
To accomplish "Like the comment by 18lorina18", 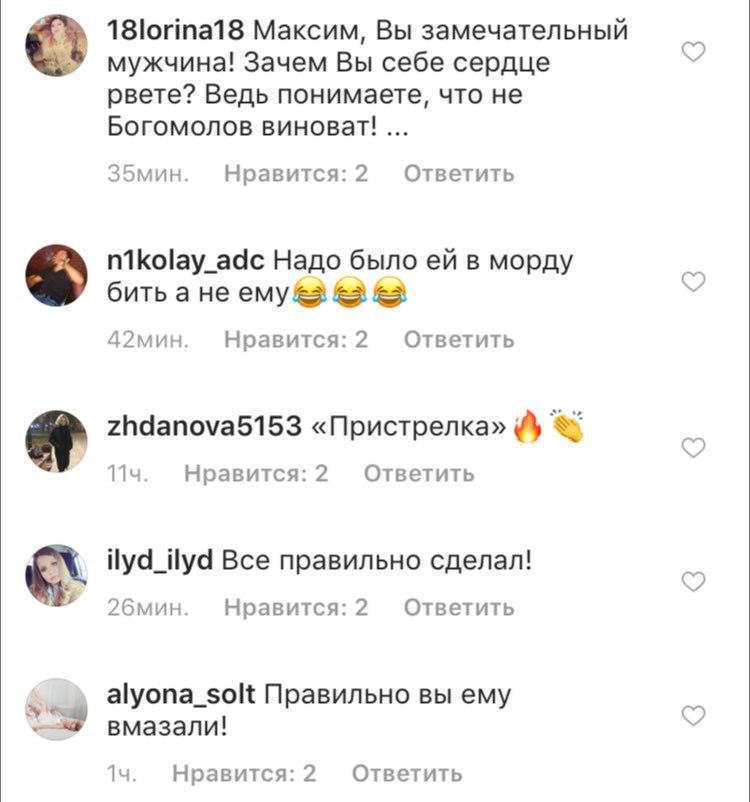I will click(694, 52).
